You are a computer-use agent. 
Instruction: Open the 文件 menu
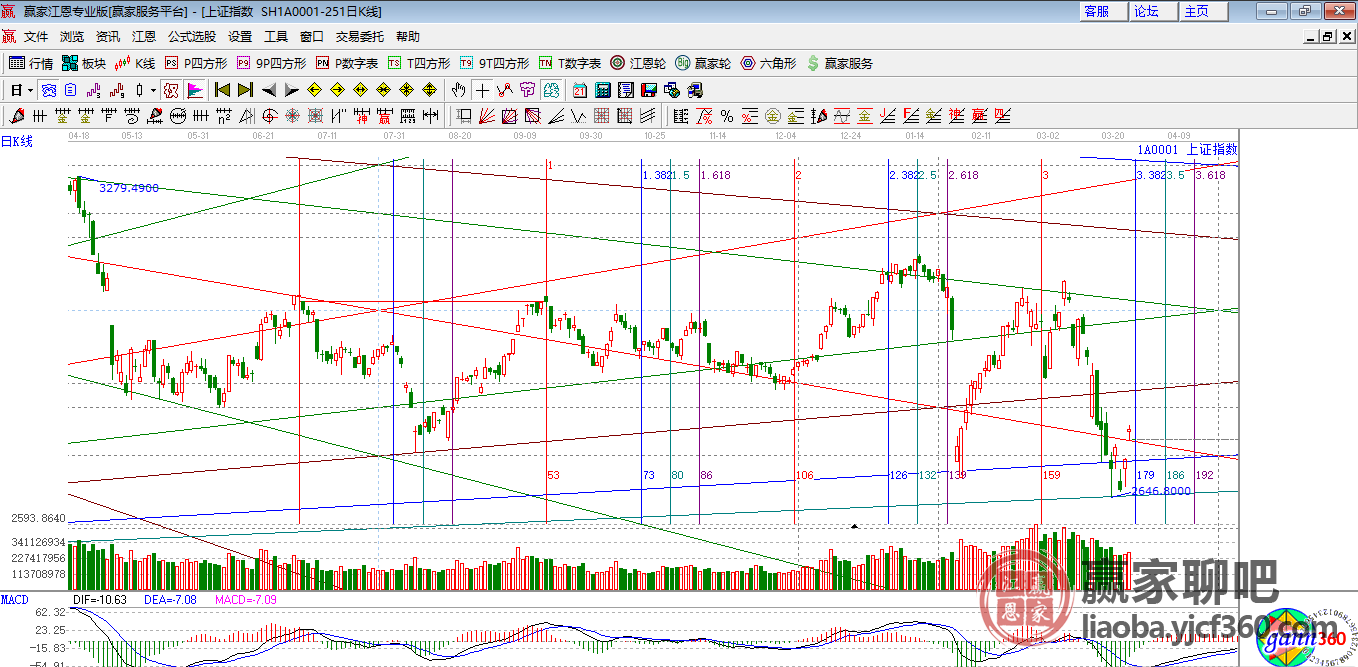pos(36,37)
